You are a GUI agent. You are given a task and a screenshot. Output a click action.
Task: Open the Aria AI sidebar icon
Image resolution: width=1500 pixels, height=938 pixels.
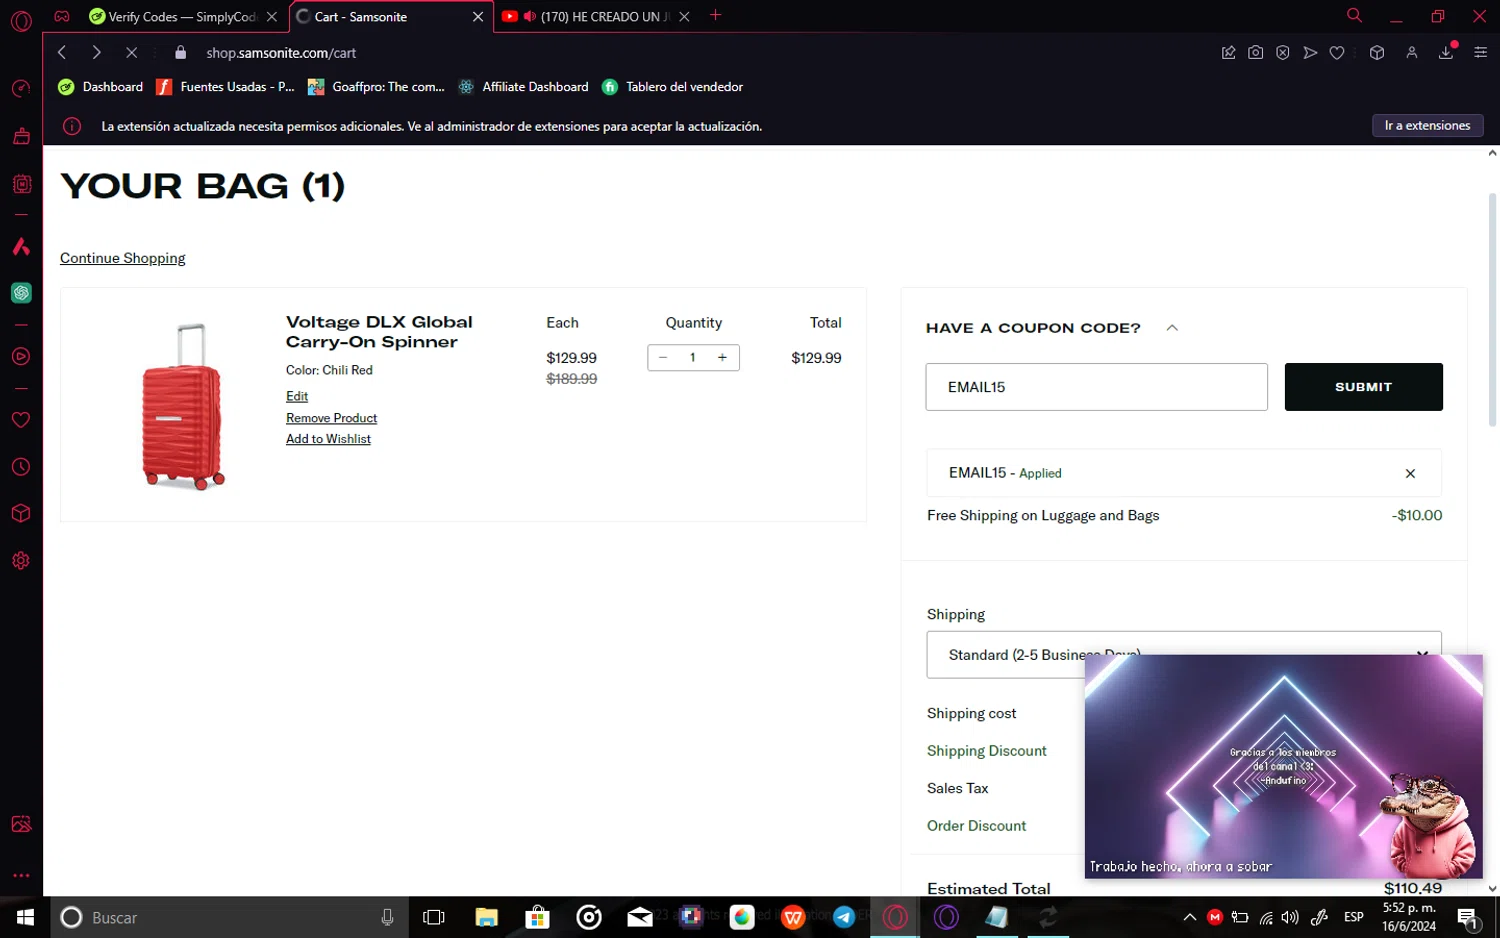pos(21,247)
